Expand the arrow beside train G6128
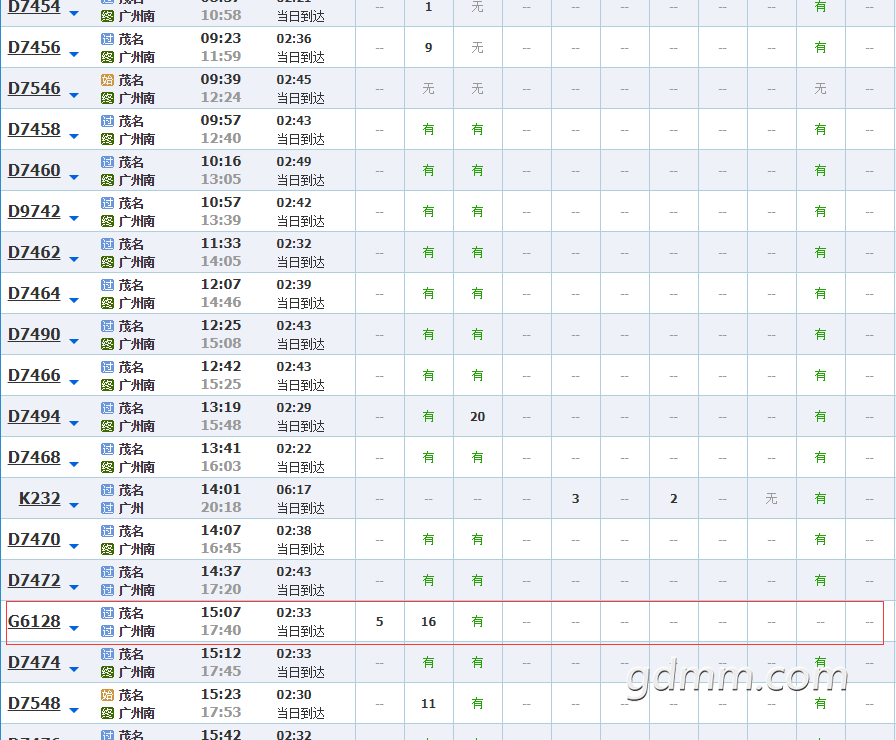The height and width of the screenshot is (740, 896). tap(74, 628)
